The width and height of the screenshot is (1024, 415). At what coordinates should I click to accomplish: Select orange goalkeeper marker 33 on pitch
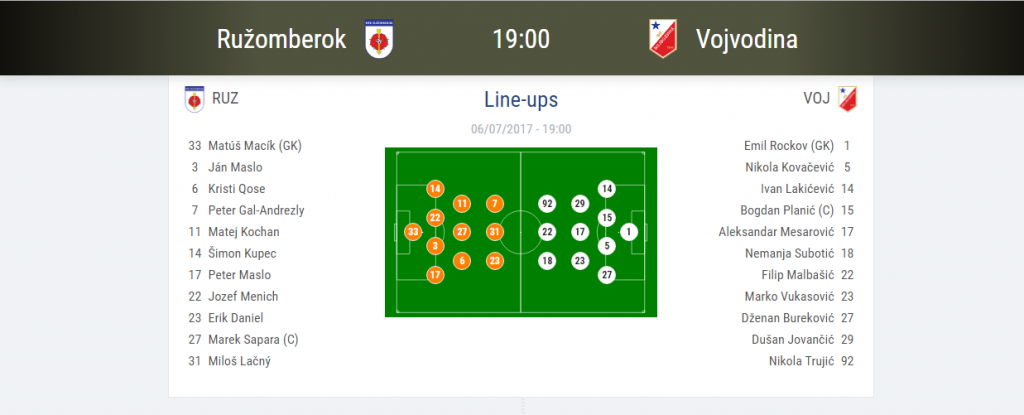coord(413,232)
